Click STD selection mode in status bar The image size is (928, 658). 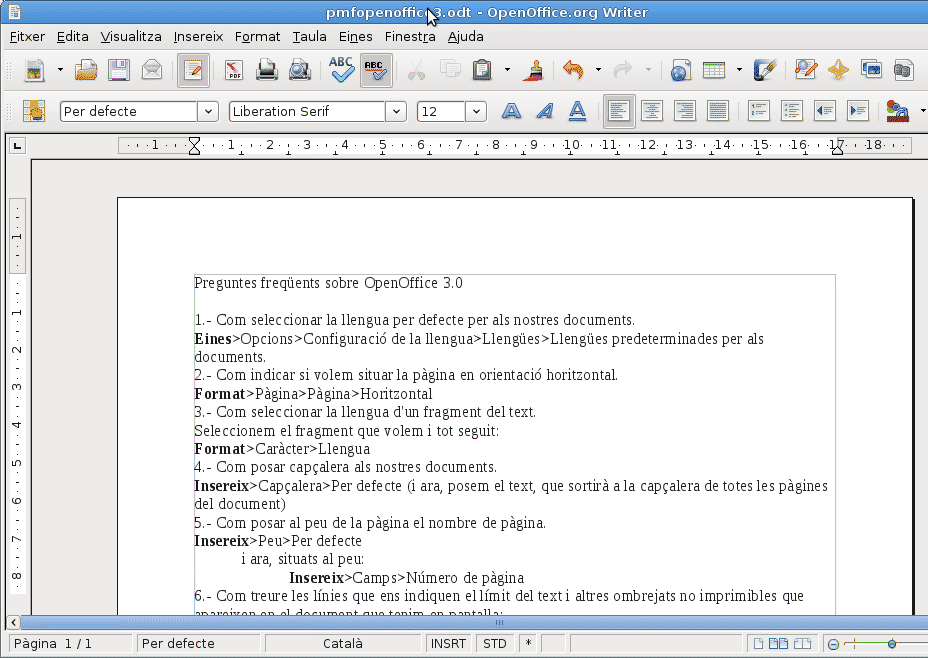495,644
